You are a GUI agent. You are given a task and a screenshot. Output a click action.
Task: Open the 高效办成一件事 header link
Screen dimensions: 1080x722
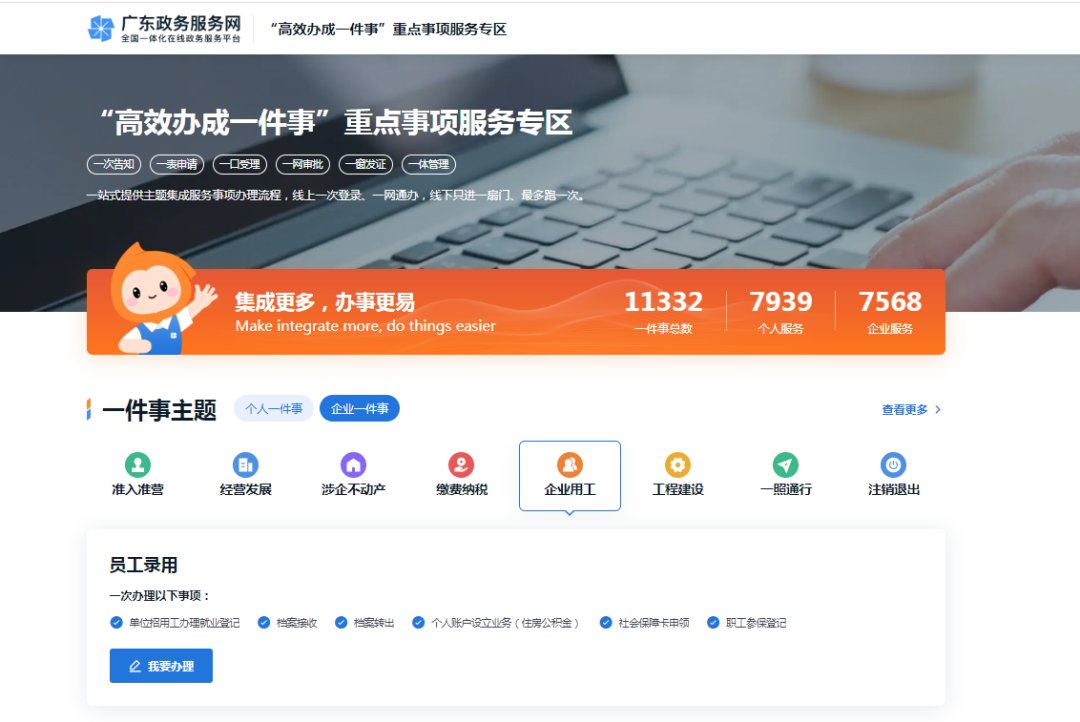(x=389, y=29)
